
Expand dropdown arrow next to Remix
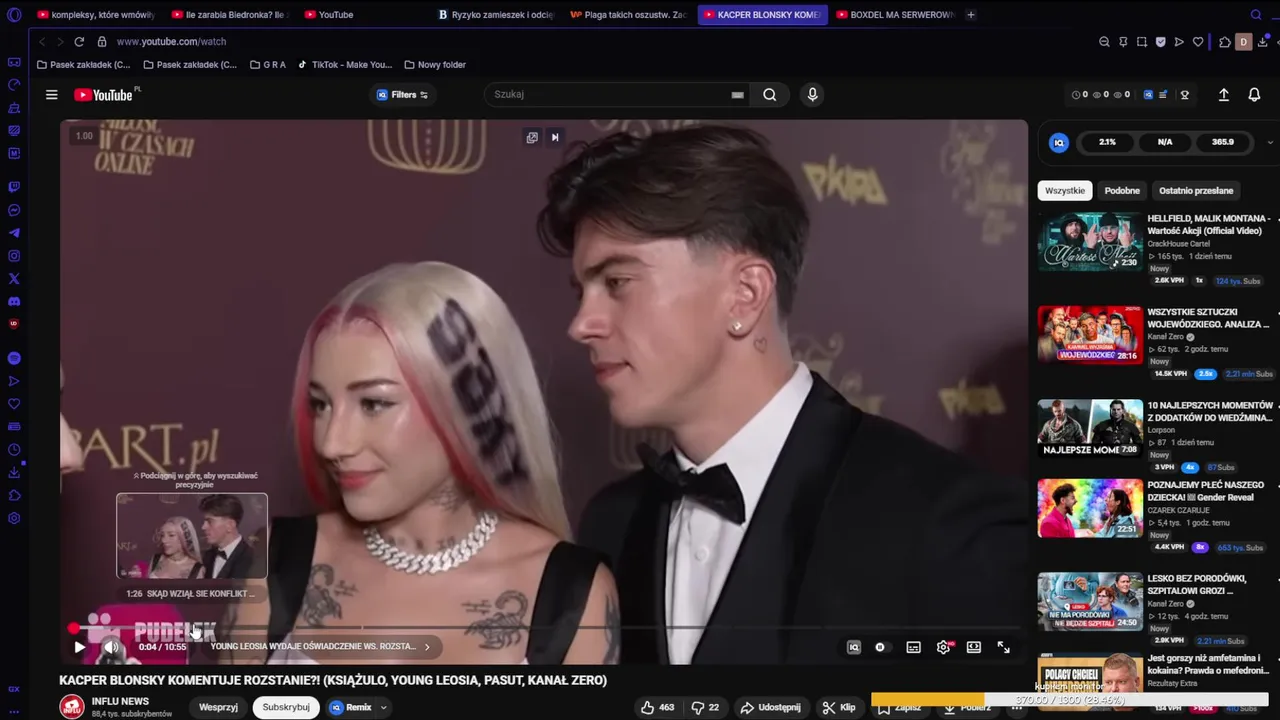pyautogui.click(x=383, y=707)
